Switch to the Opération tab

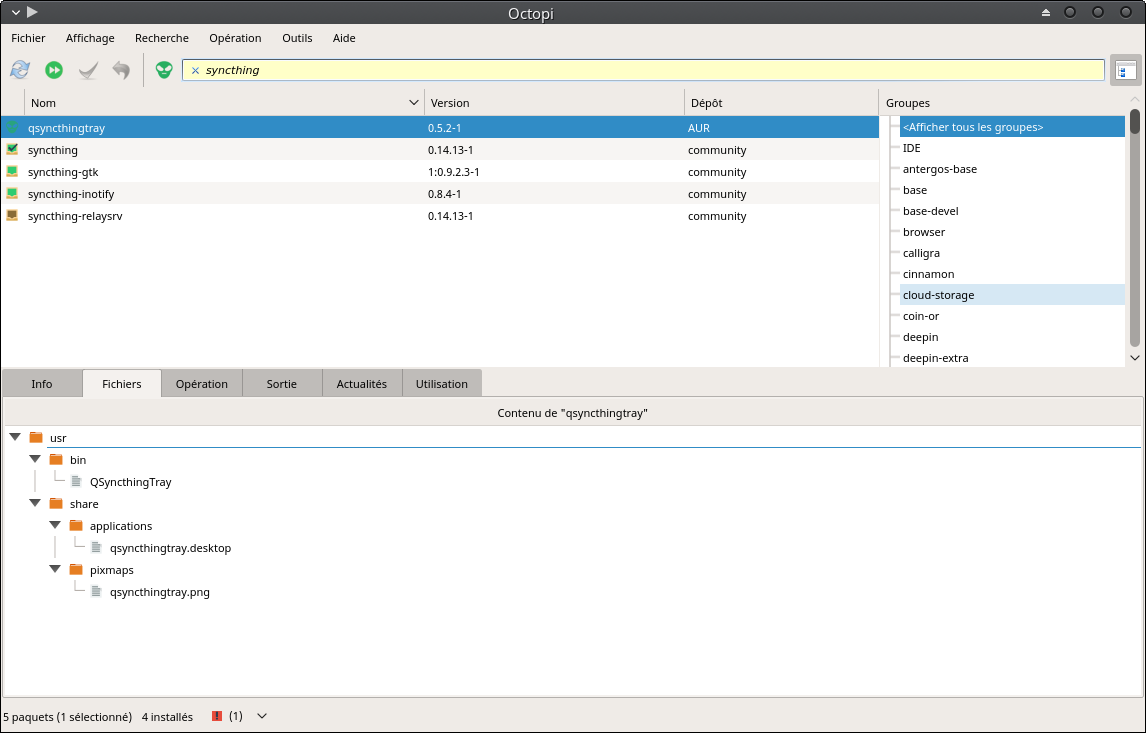point(202,384)
